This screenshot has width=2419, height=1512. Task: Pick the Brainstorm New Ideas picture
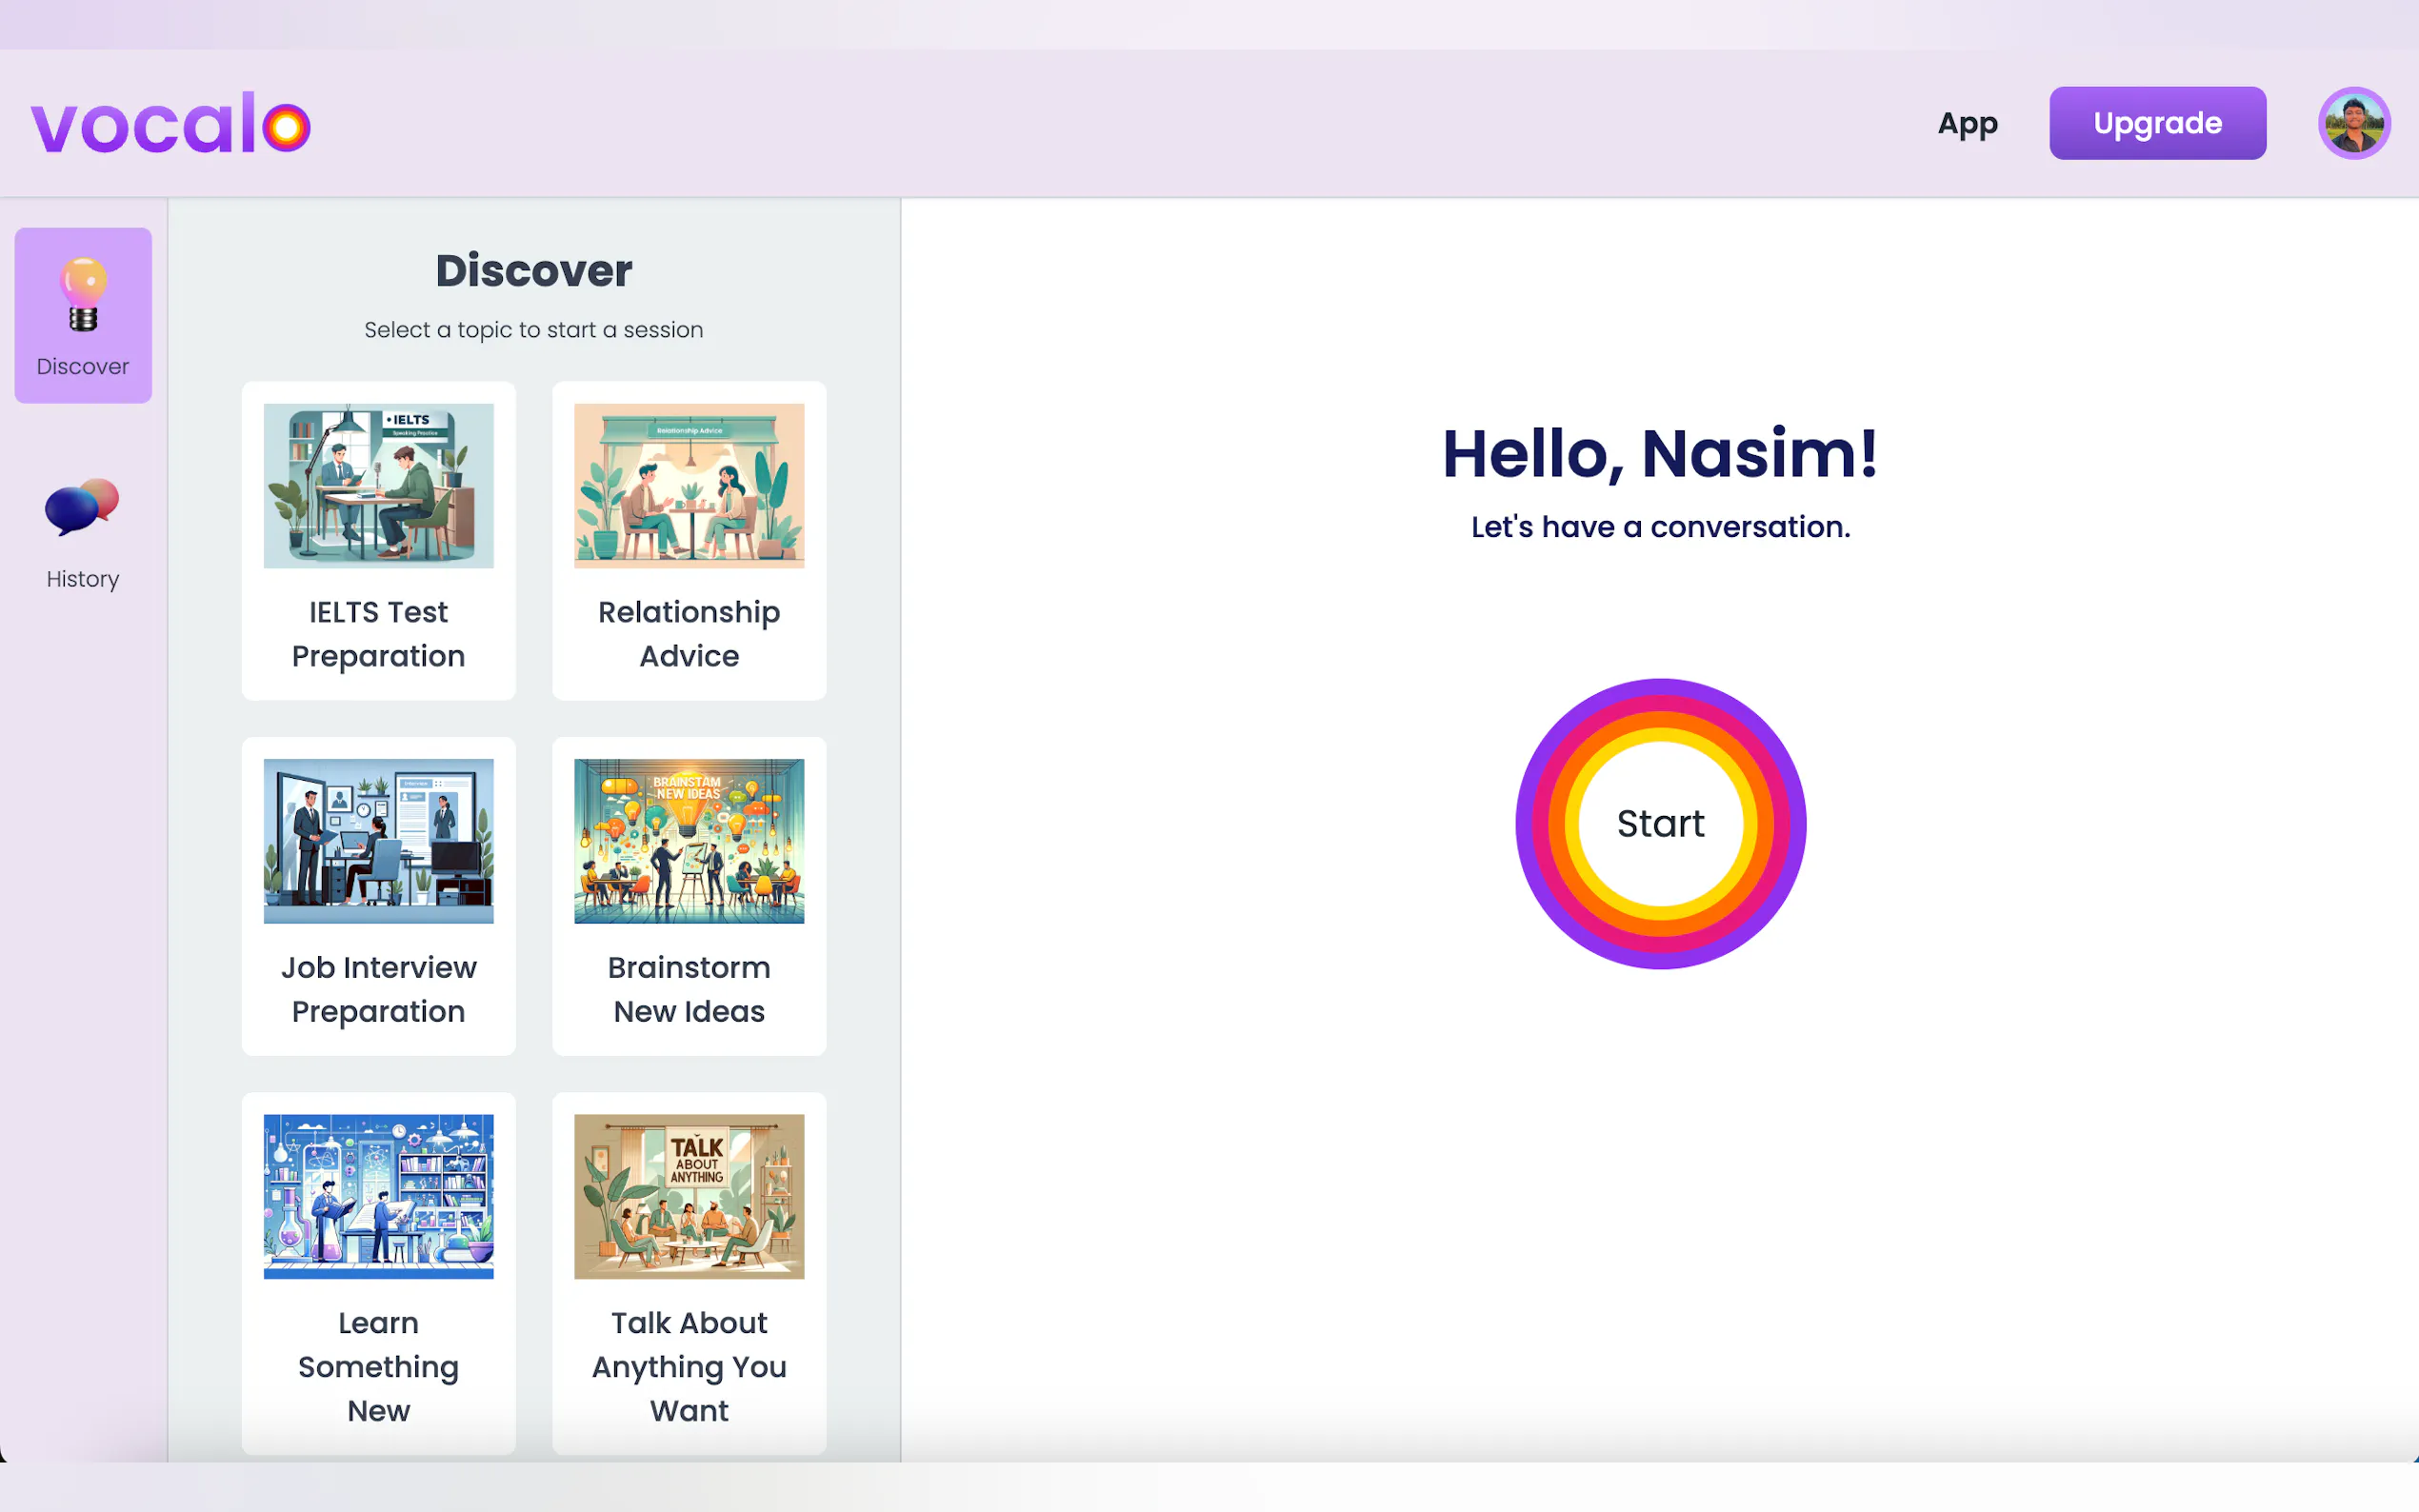689,841
